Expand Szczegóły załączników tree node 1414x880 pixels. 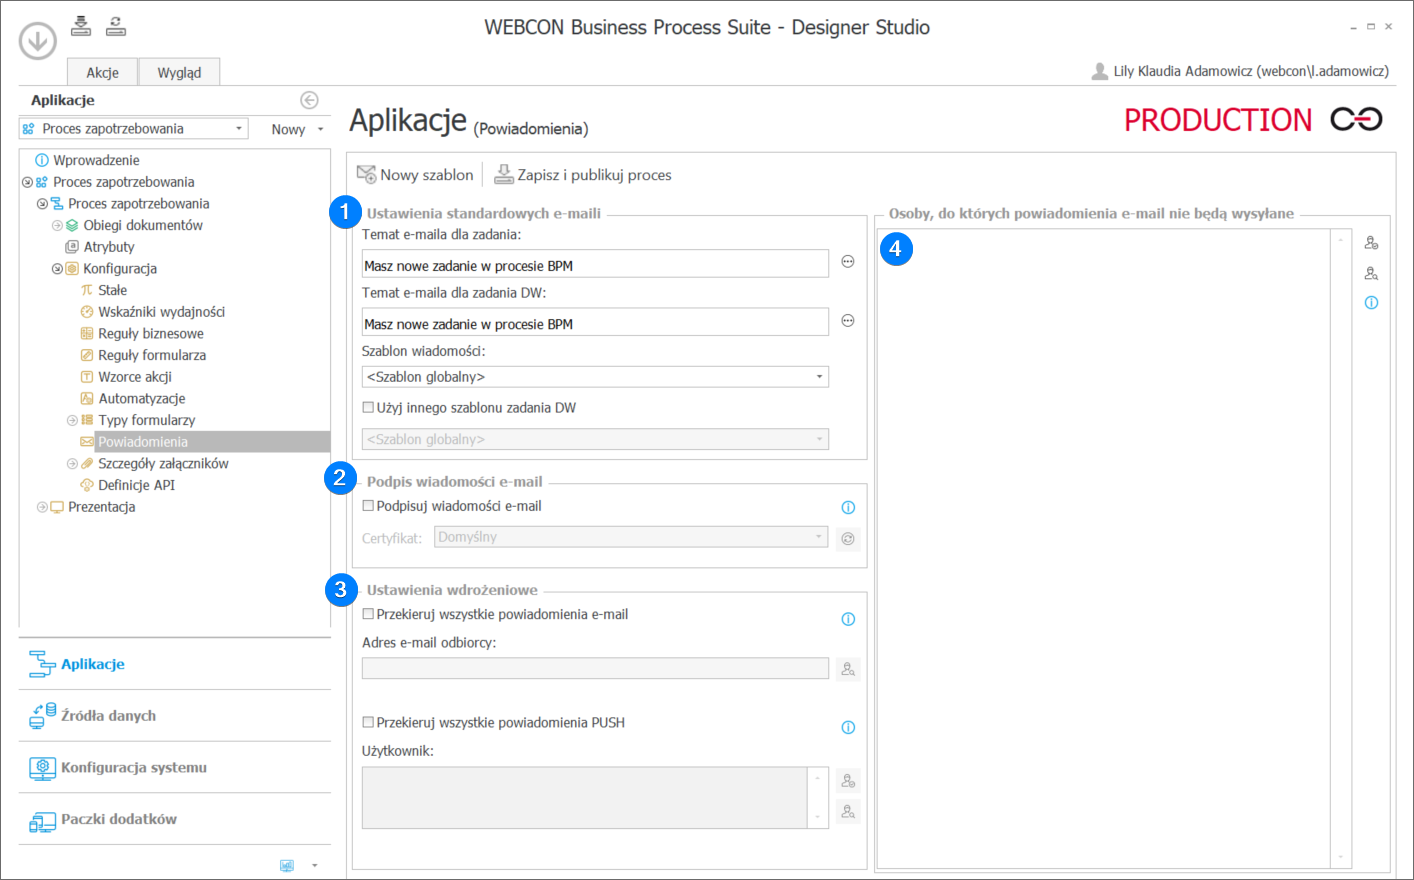[x=72, y=464]
